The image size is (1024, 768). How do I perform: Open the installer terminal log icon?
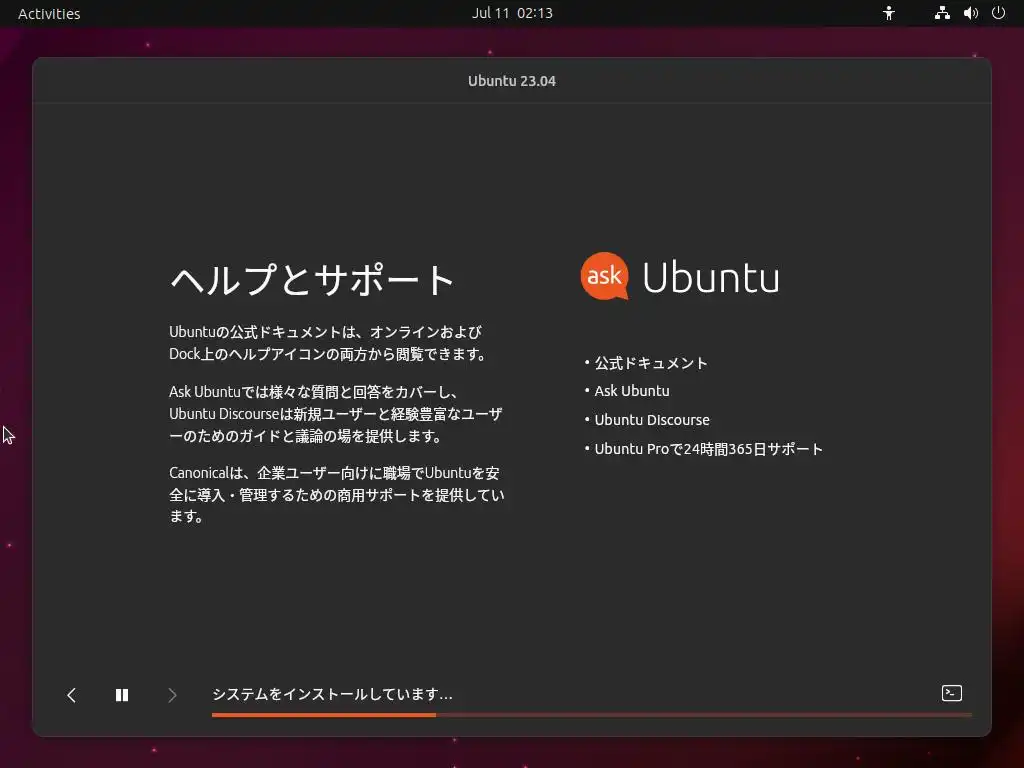[952, 693]
